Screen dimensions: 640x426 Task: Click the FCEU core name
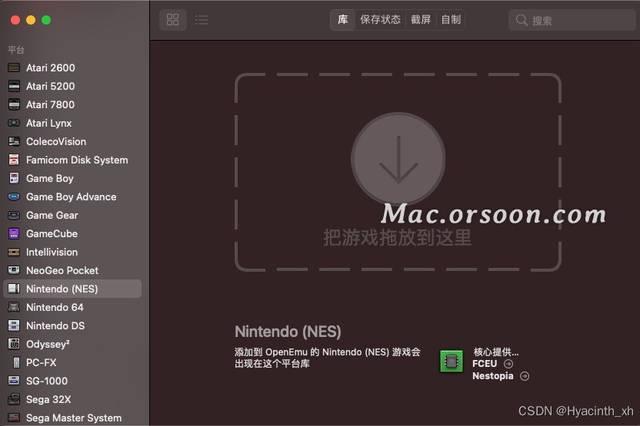click(484, 364)
